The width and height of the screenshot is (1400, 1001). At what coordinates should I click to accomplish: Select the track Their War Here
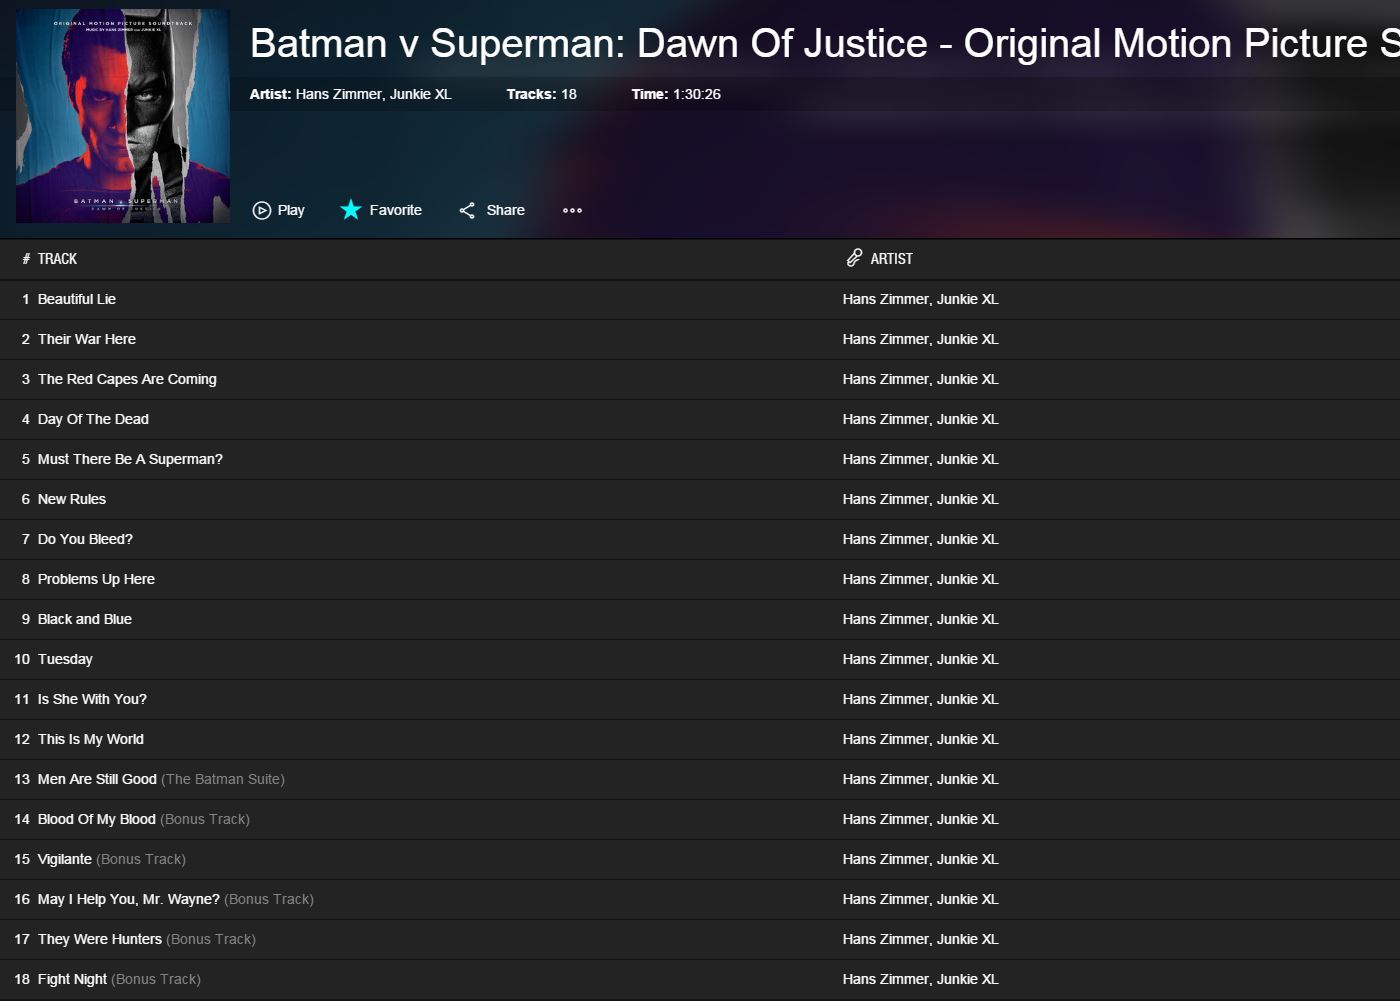(87, 339)
